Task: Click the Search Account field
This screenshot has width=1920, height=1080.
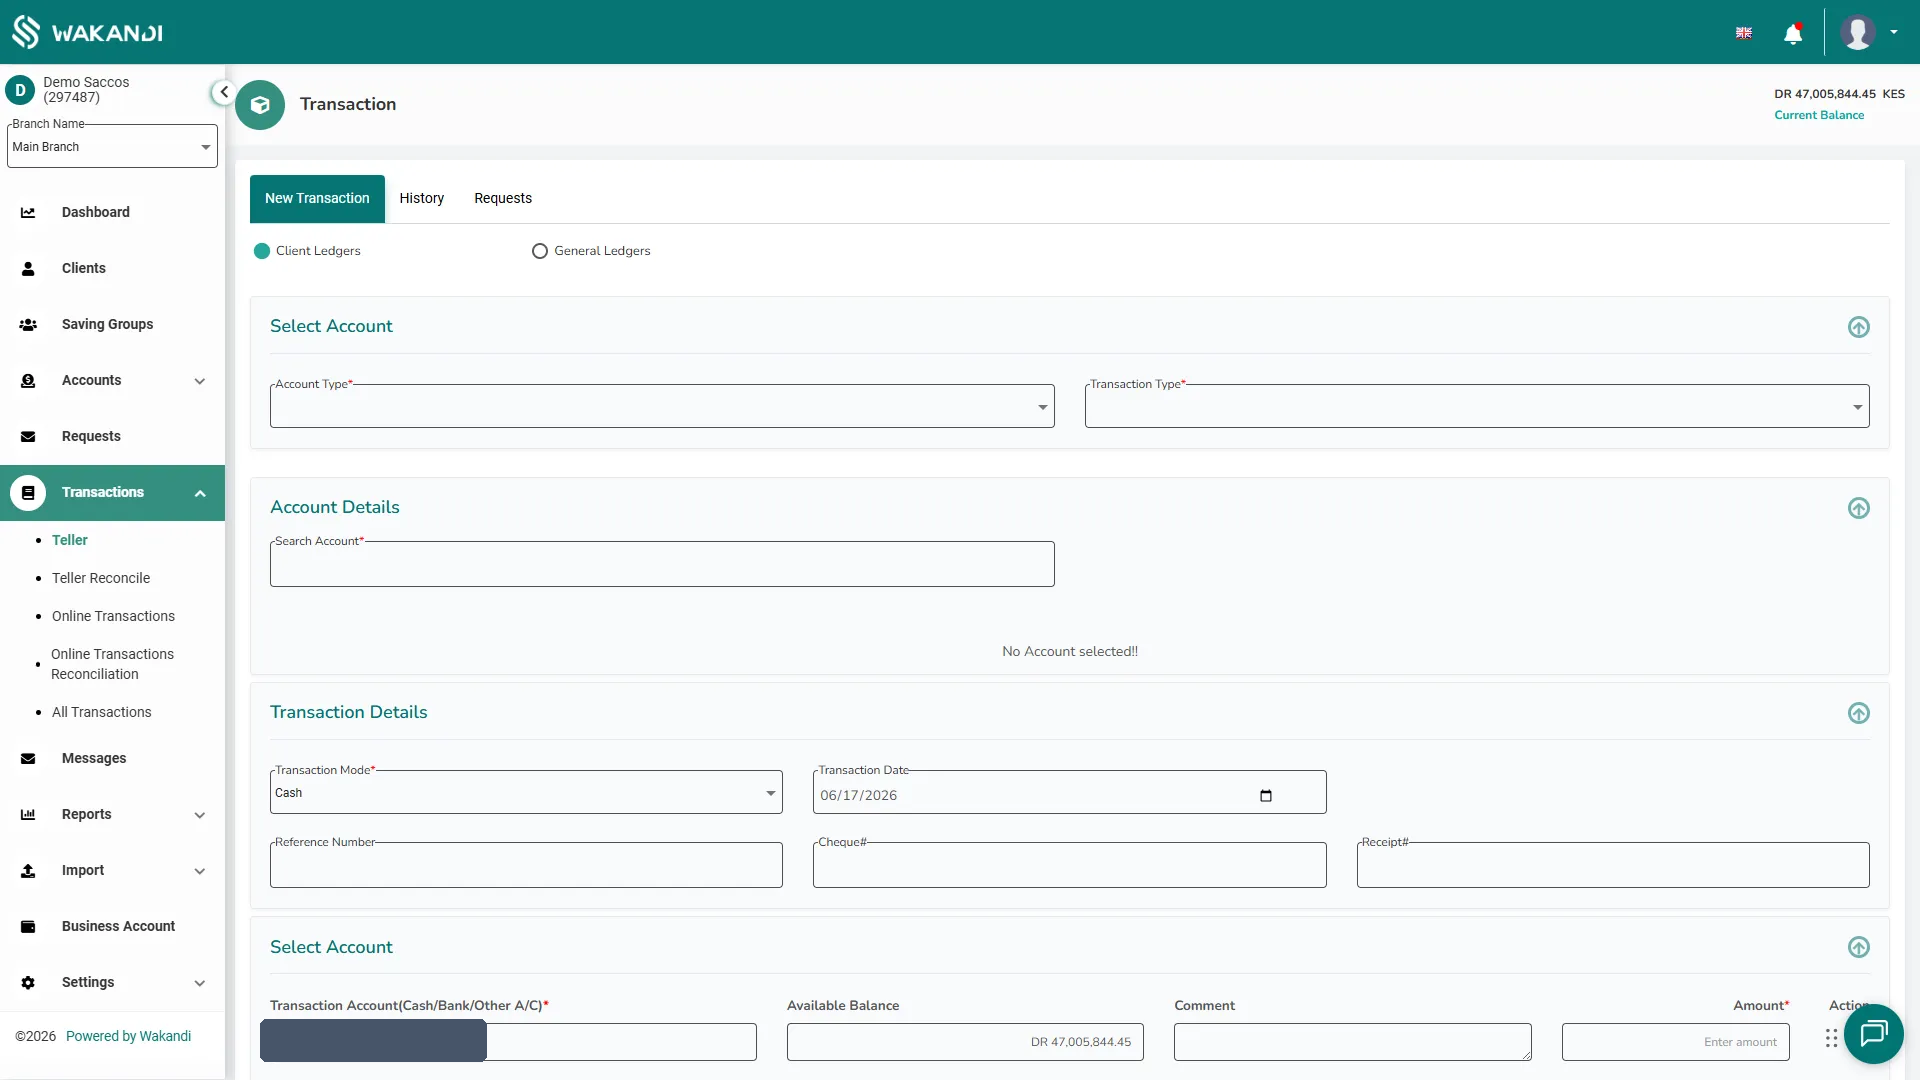Action: coord(662,564)
